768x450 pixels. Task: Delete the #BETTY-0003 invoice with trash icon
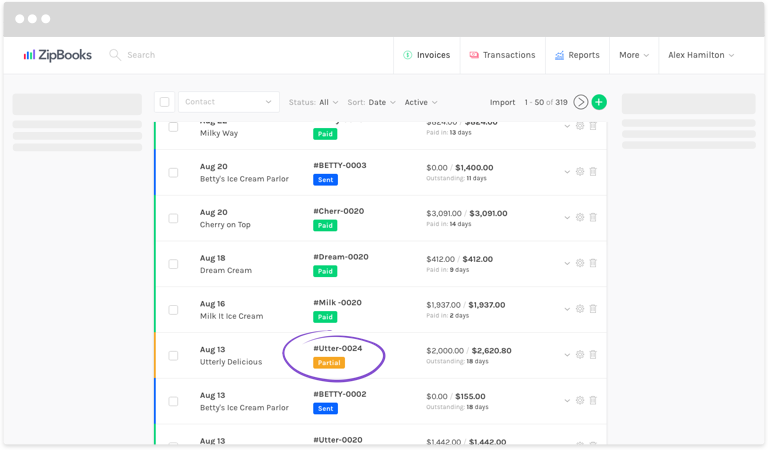(x=593, y=172)
